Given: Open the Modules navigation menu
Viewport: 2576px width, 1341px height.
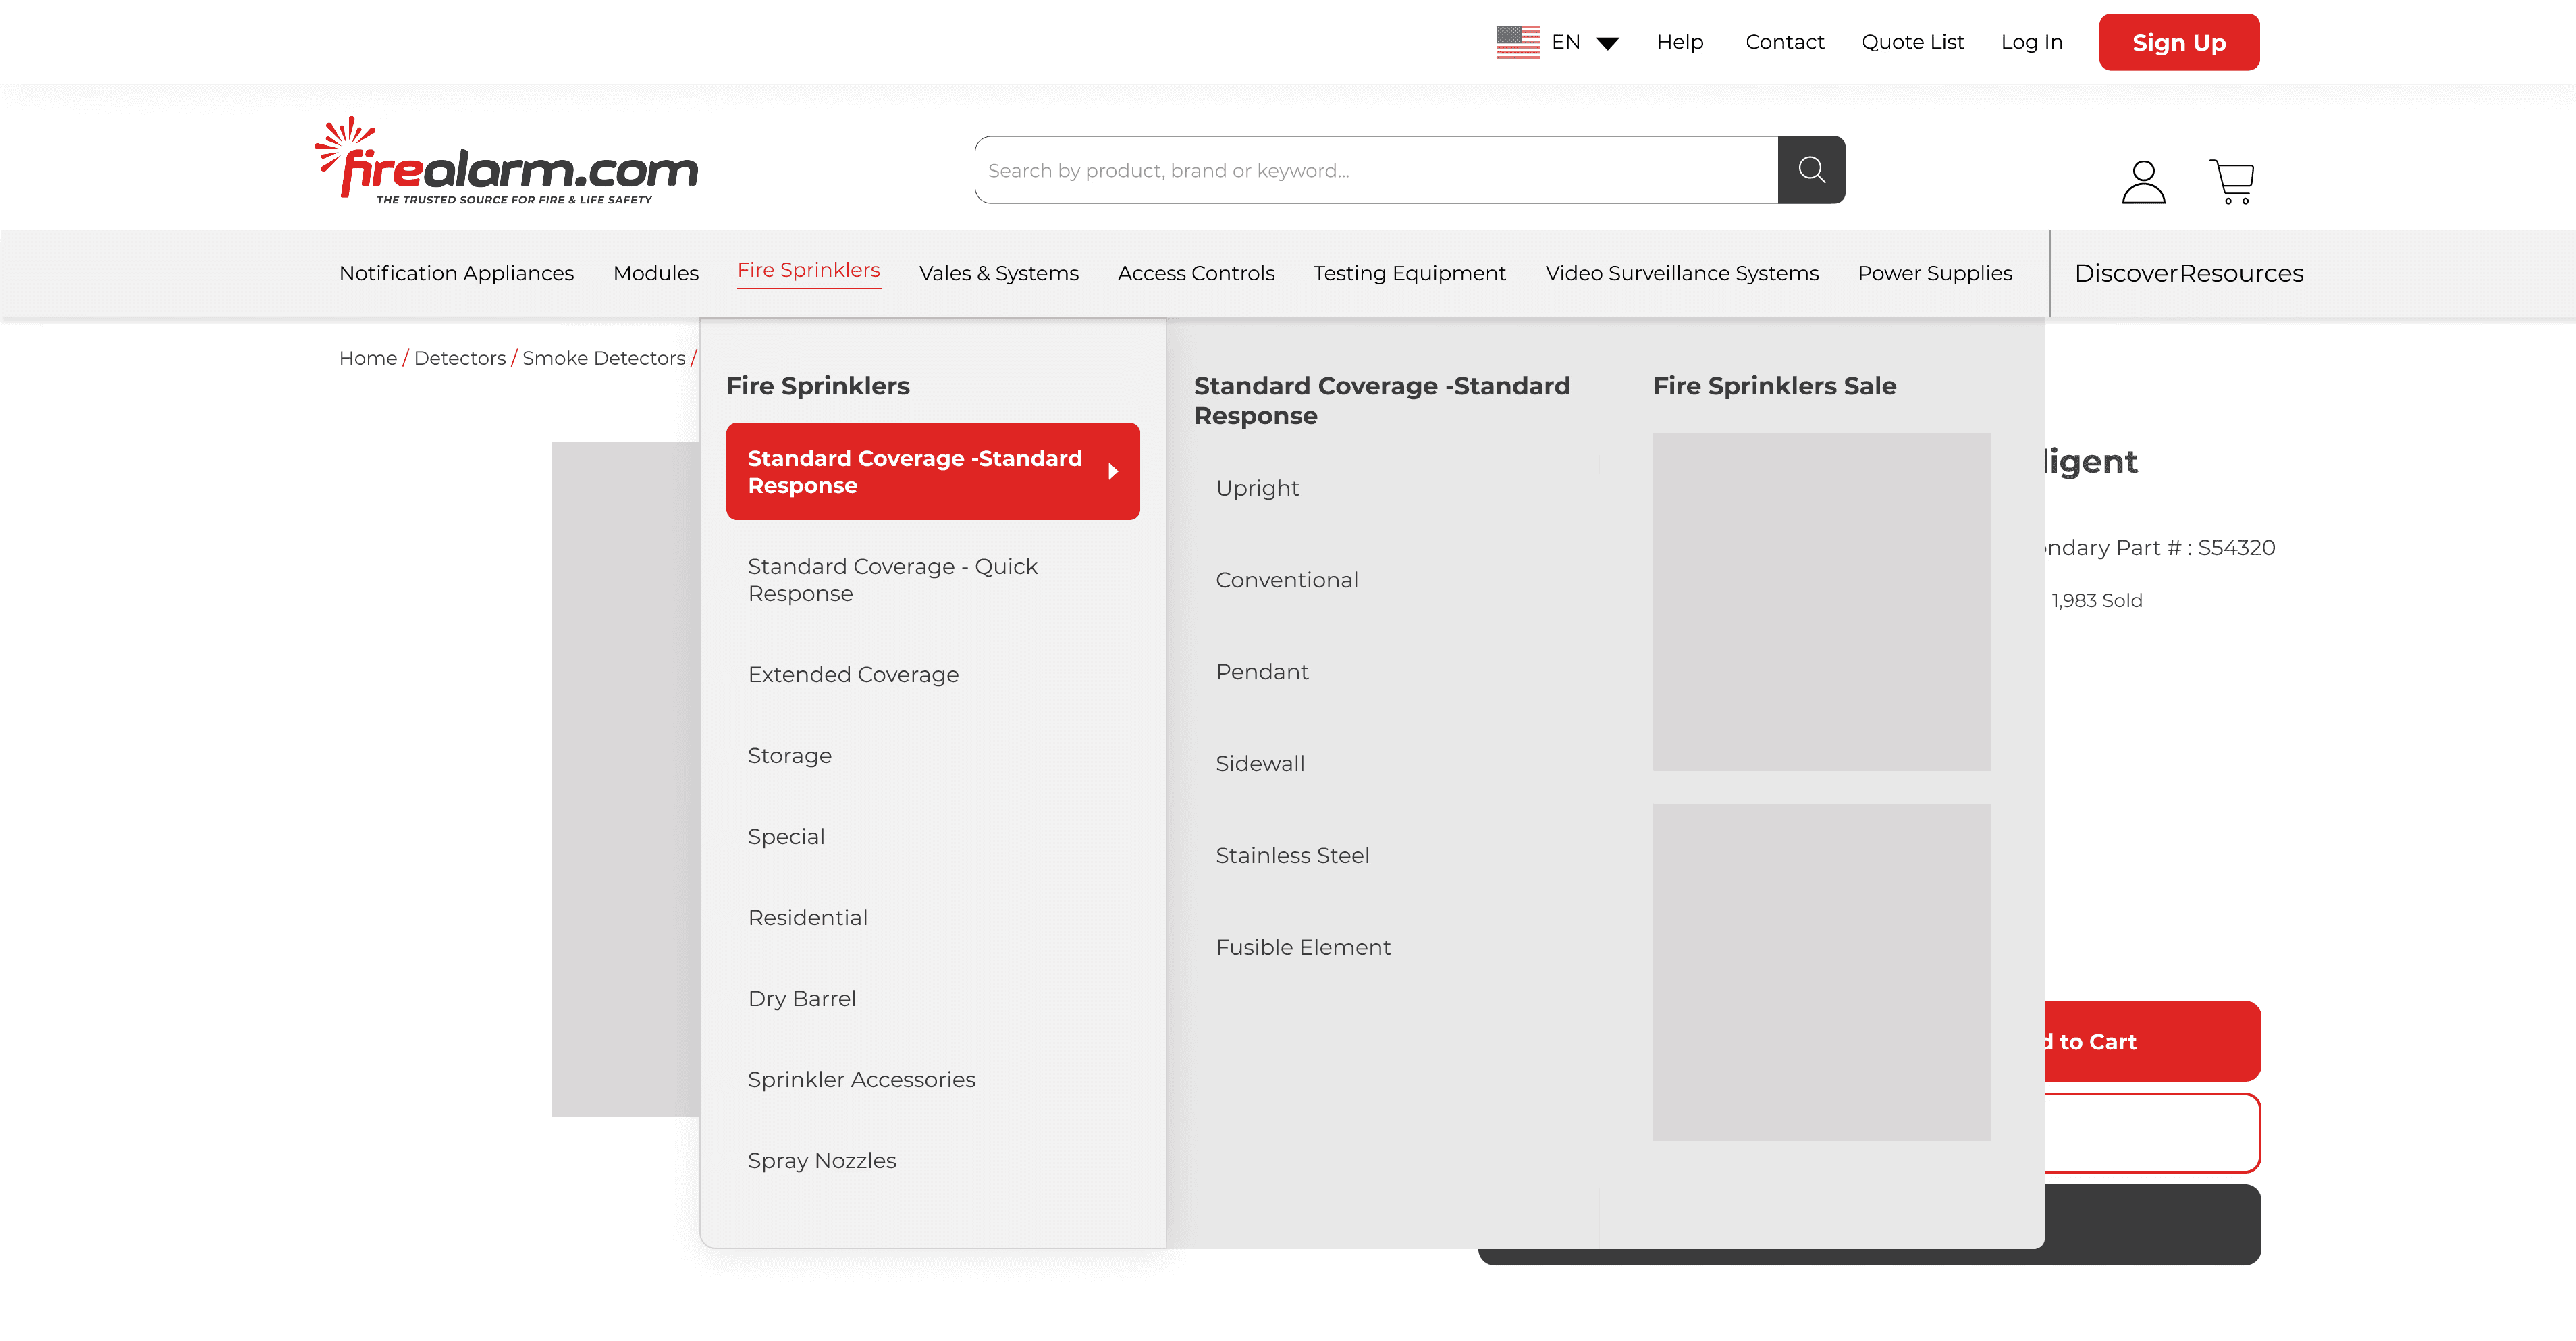Looking at the screenshot, I should pyautogui.click(x=655, y=273).
